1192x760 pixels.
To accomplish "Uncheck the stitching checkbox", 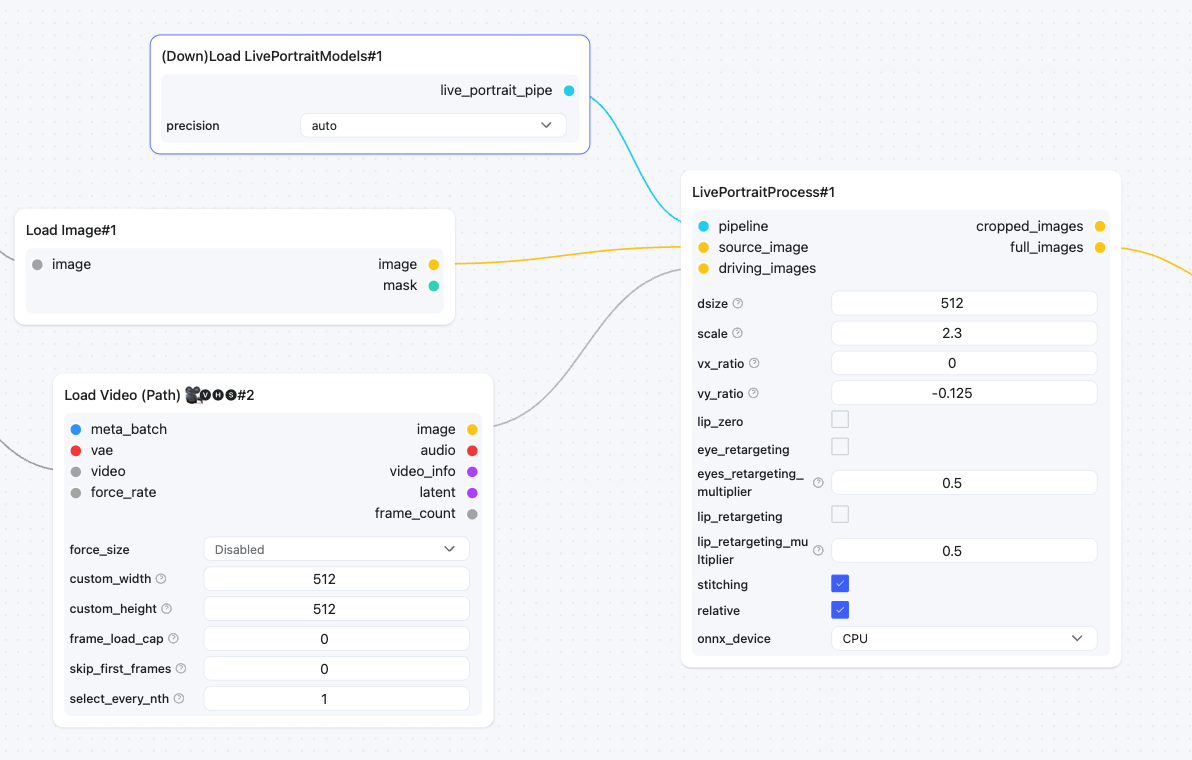I will [840, 584].
